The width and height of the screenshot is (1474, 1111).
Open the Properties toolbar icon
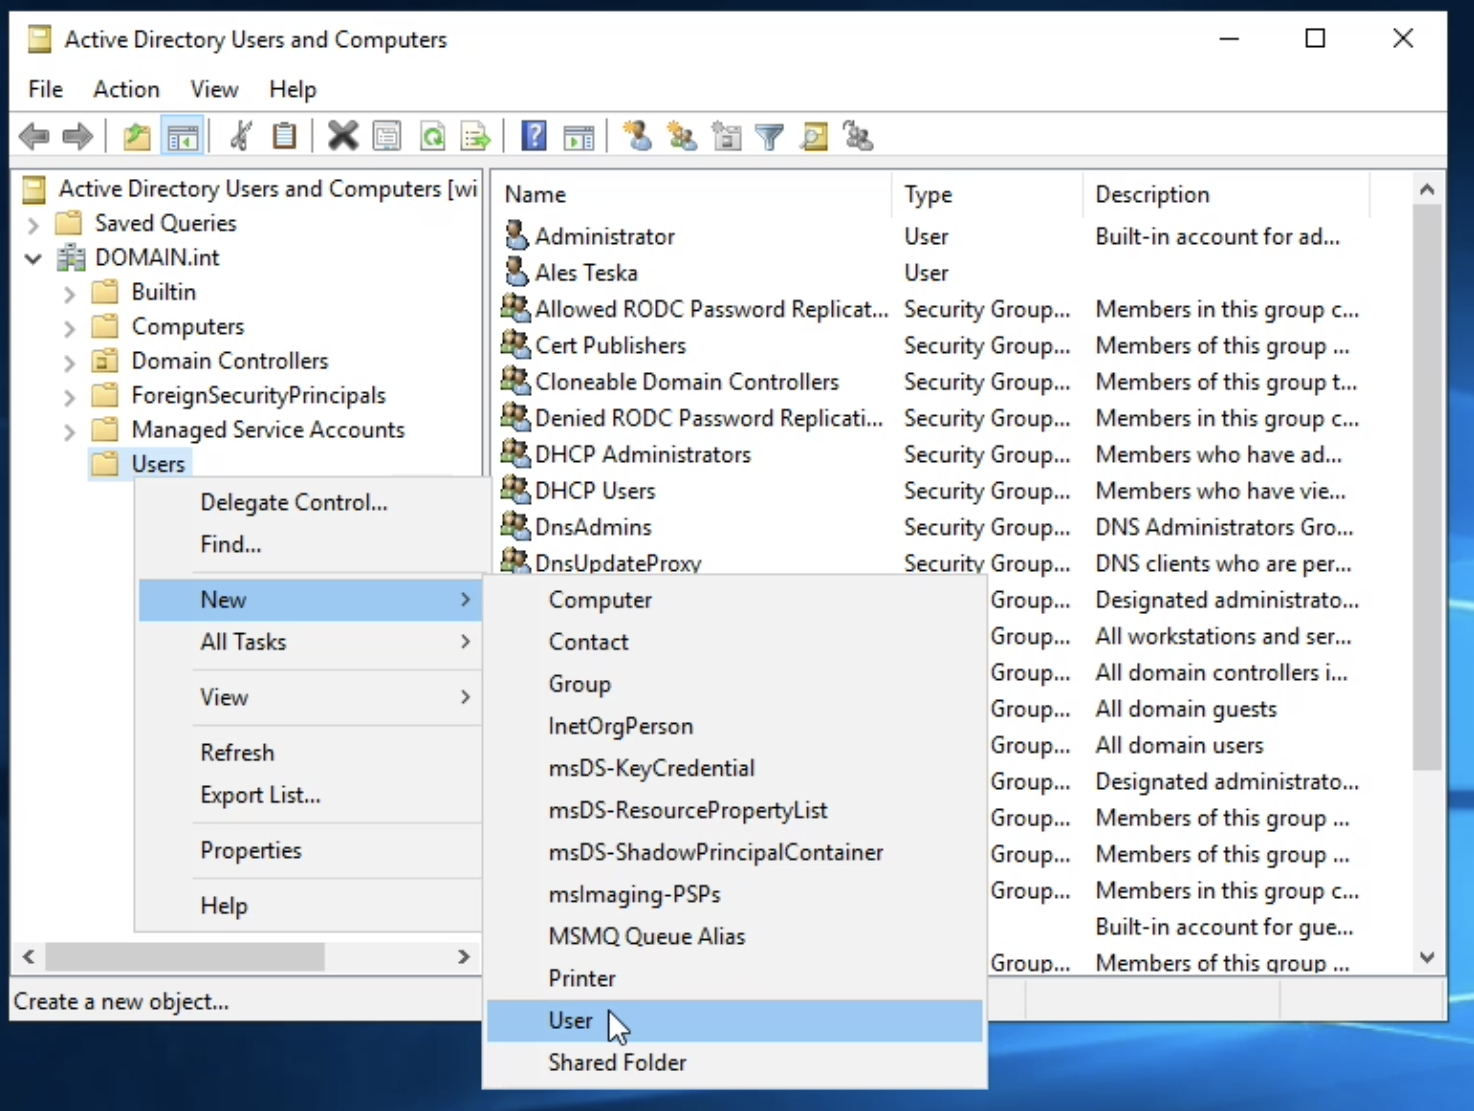tap(387, 136)
